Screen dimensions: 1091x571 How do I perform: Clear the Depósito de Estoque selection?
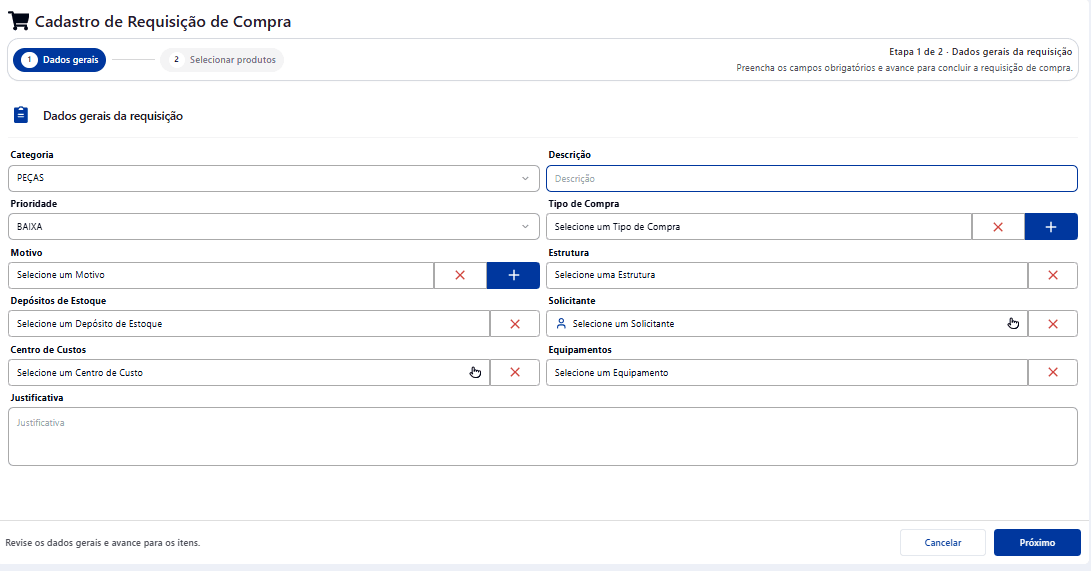(515, 324)
